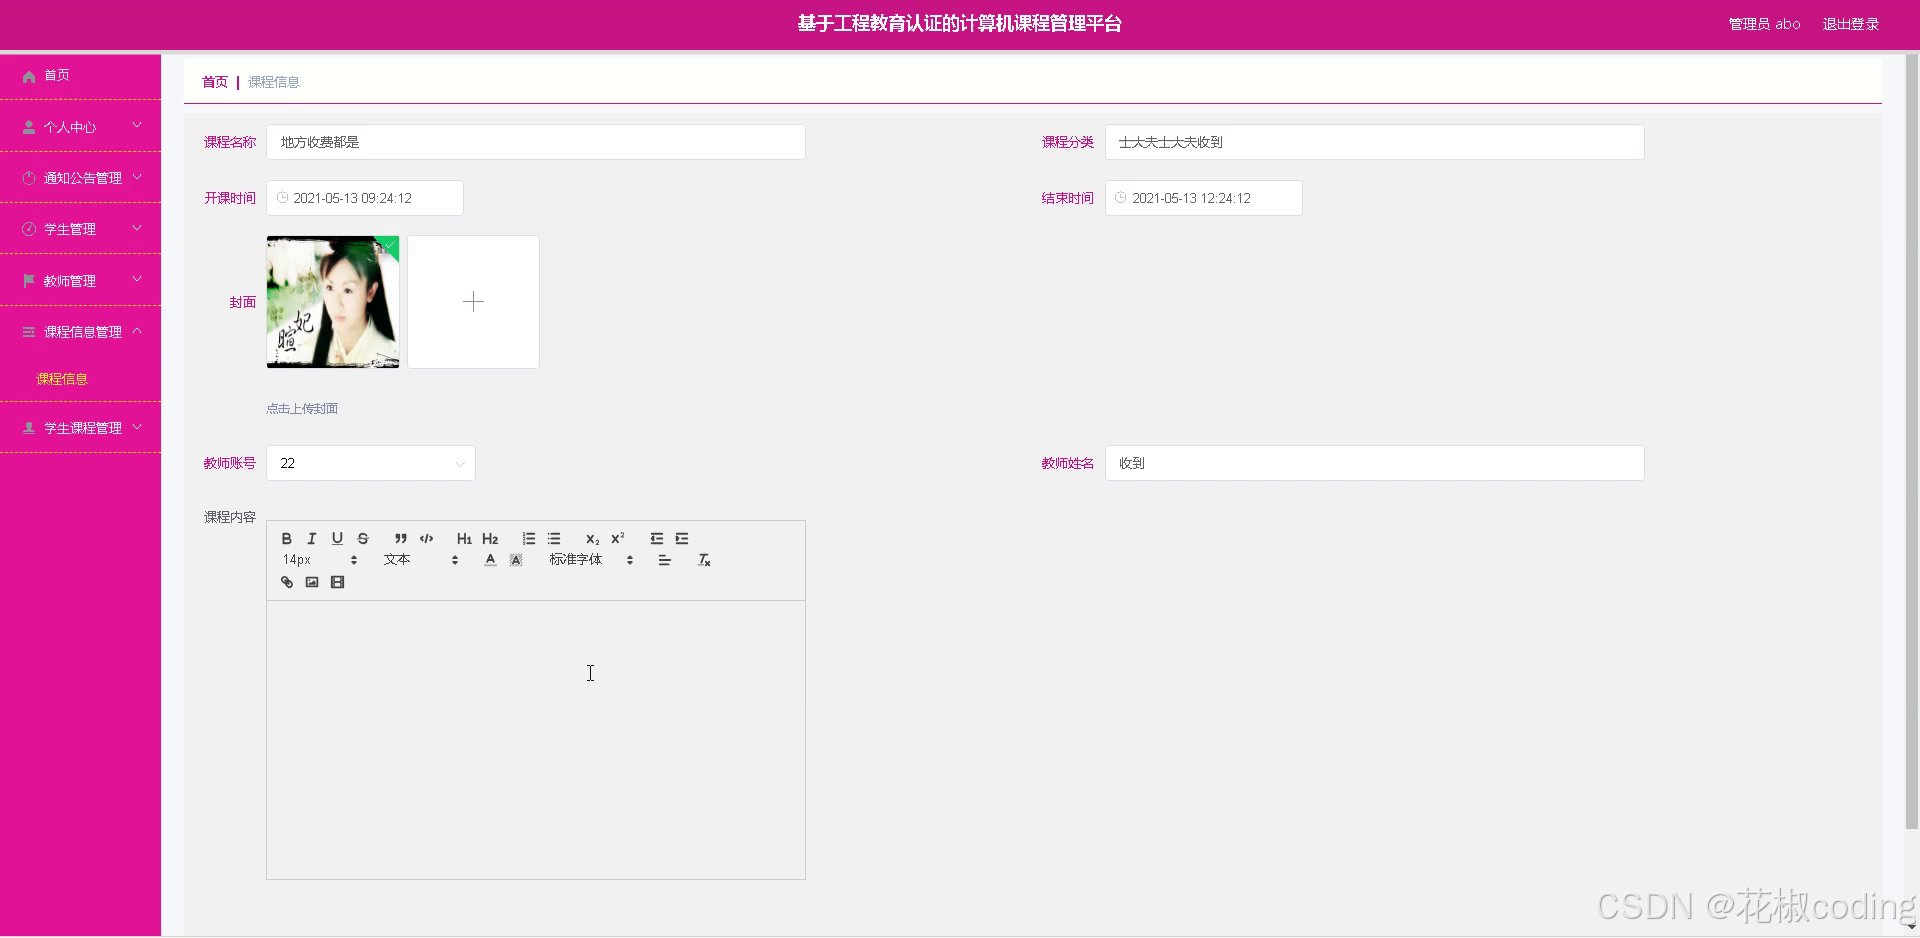
Task: Expand the 教师管理 sidebar menu
Action: point(80,281)
